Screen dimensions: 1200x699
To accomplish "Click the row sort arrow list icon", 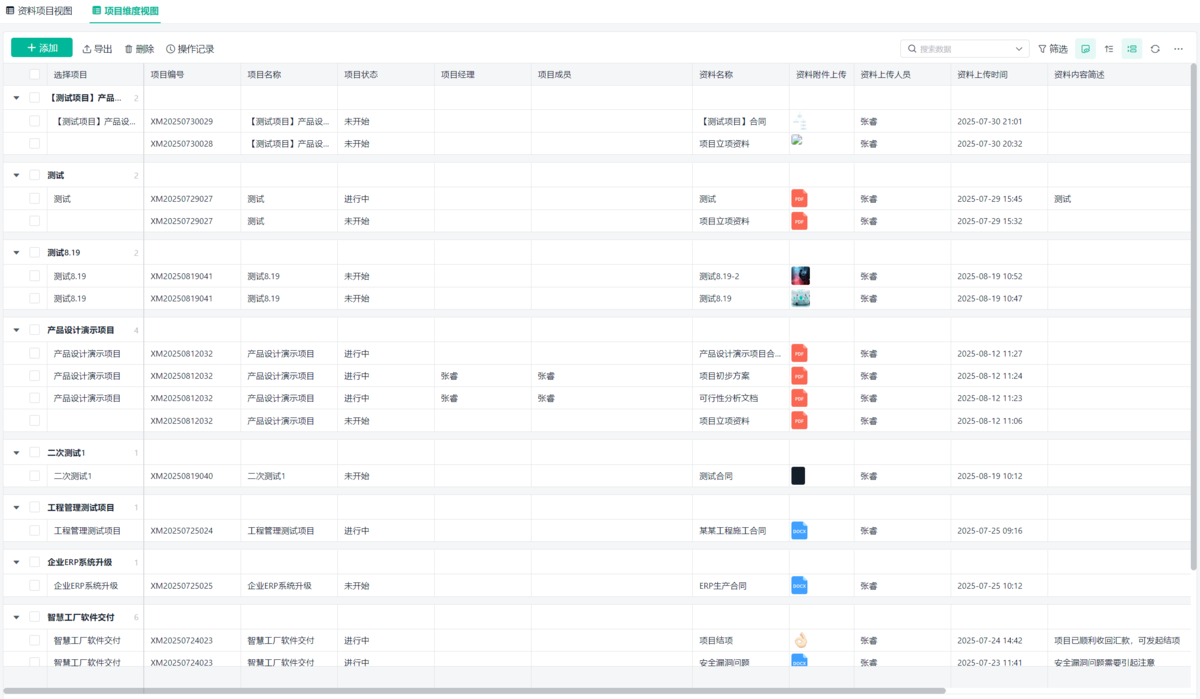I will pyautogui.click(x=1109, y=48).
